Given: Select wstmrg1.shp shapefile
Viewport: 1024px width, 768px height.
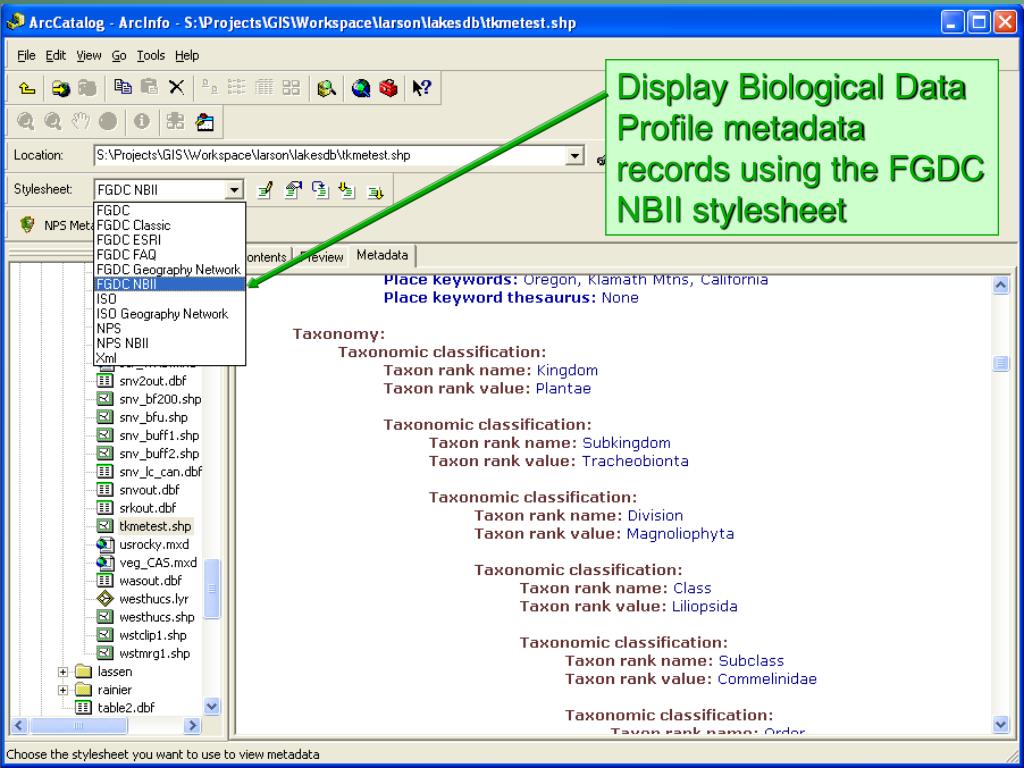Looking at the screenshot, I should [x=155, y=653].
